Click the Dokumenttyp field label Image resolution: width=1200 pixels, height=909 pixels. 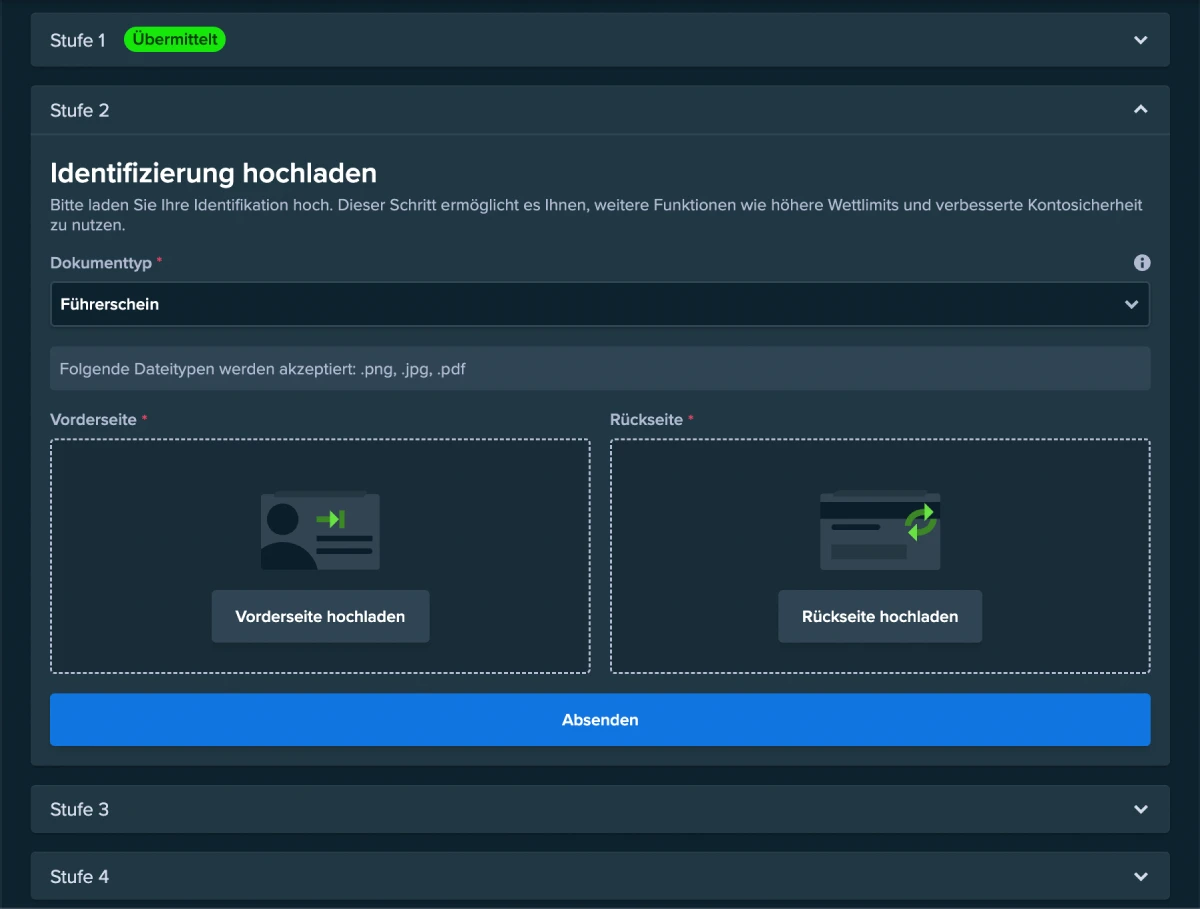click(x=101, y=263)
